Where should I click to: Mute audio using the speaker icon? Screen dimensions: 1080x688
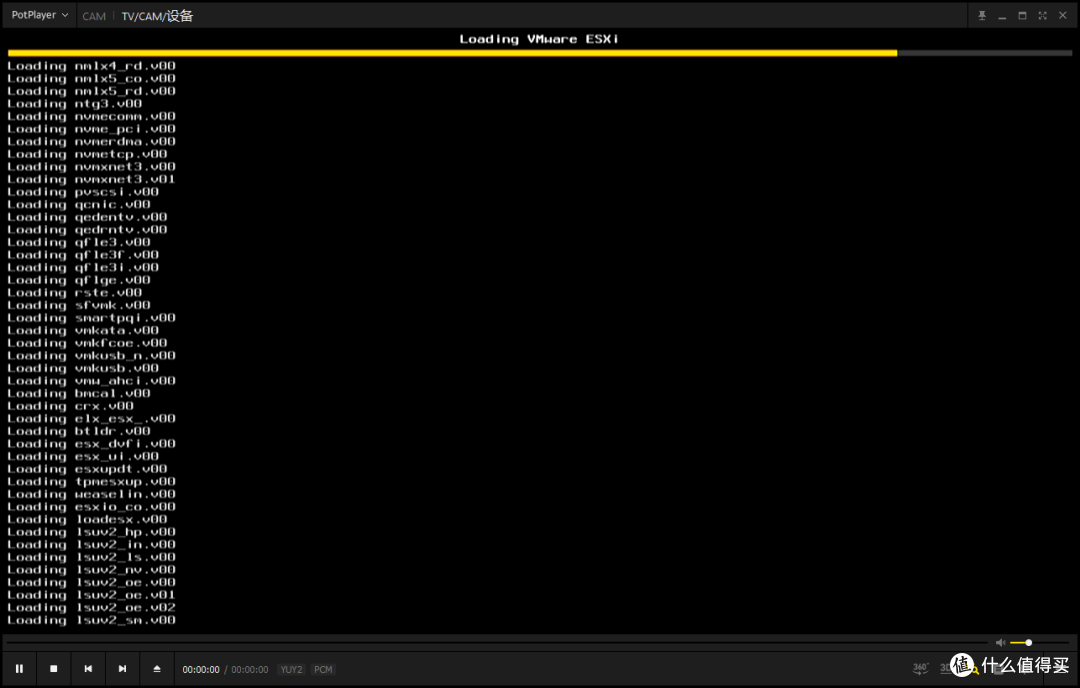coord(1000,642)
